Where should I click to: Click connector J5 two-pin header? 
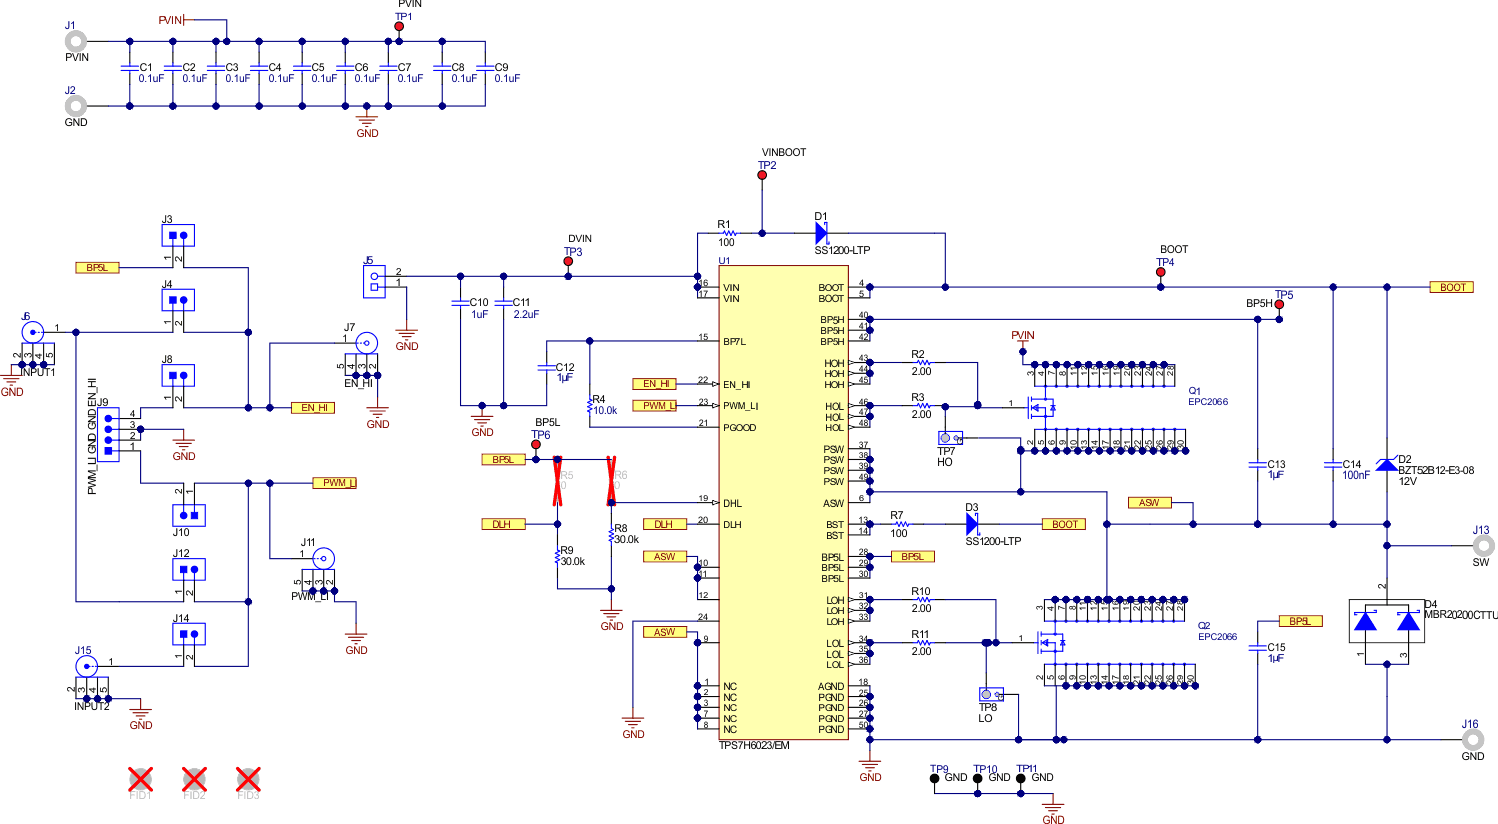(x=374, y=281)
